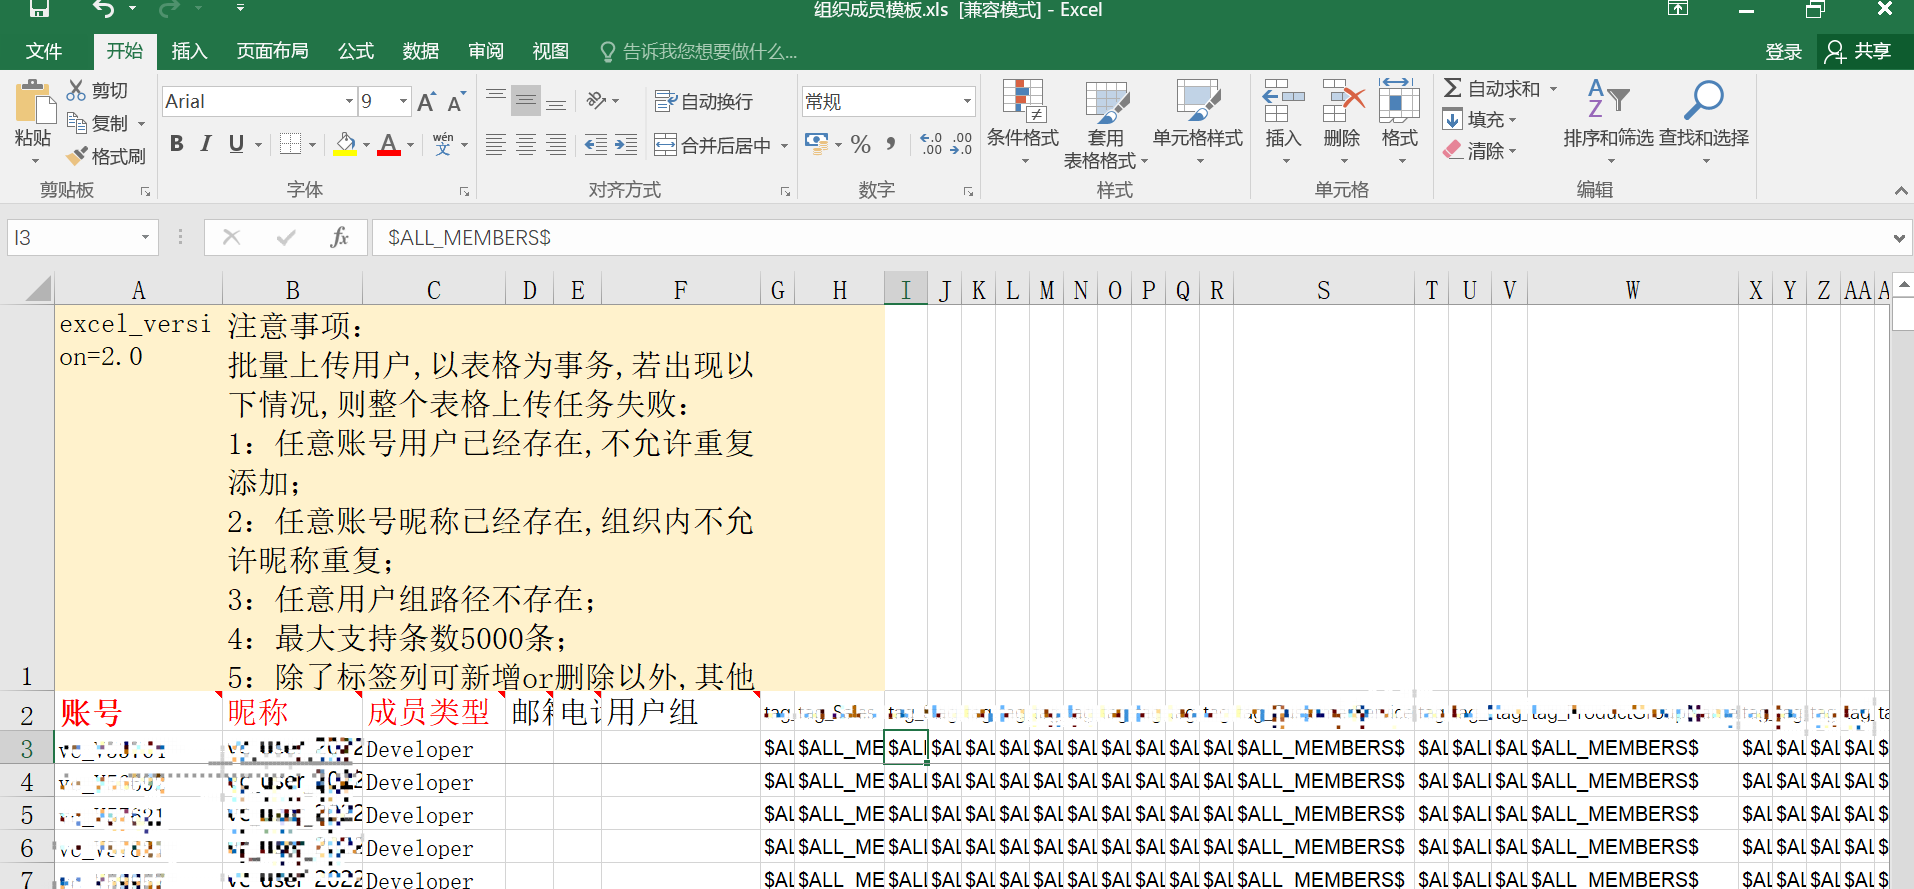Open the Data (数据) ribbon tab

420,51
